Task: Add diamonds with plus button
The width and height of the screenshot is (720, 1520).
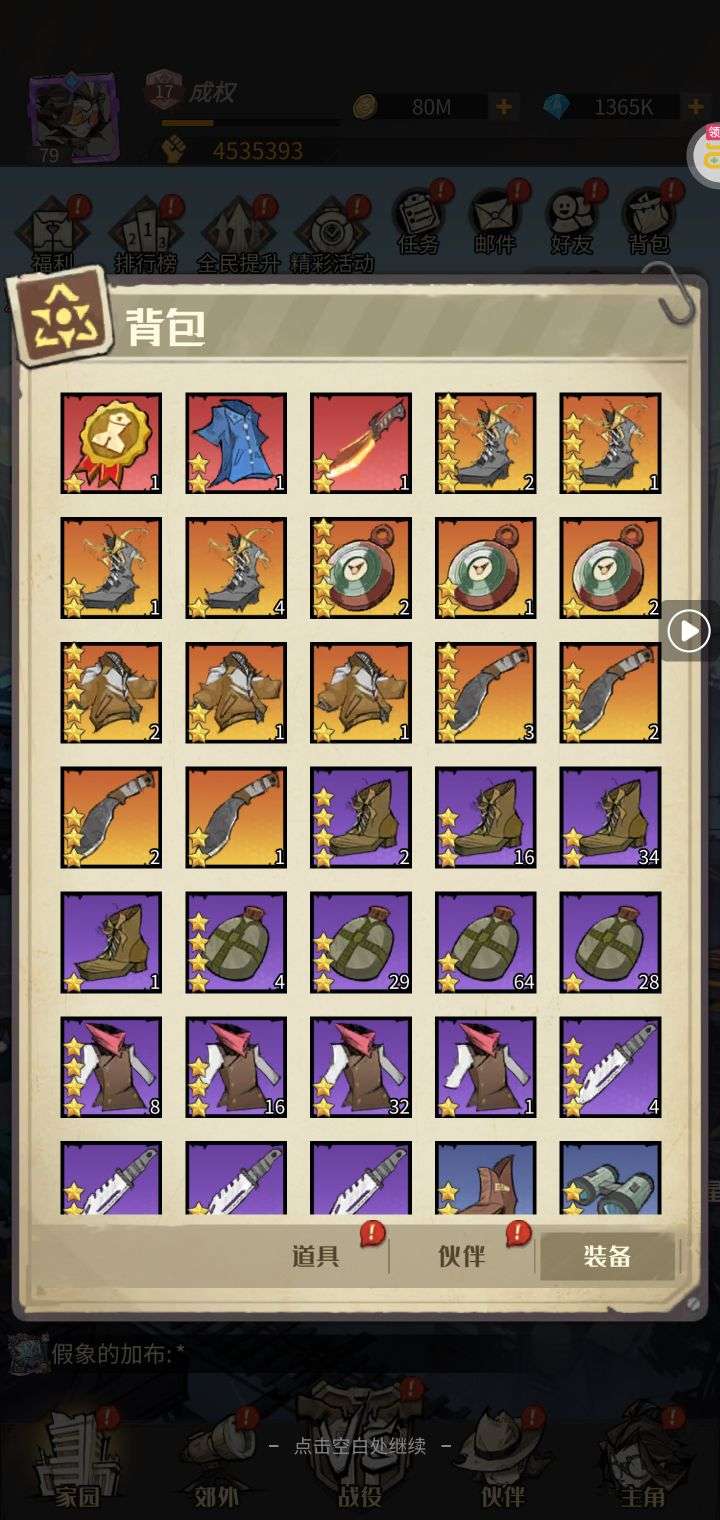Action: tap(696, 107)
